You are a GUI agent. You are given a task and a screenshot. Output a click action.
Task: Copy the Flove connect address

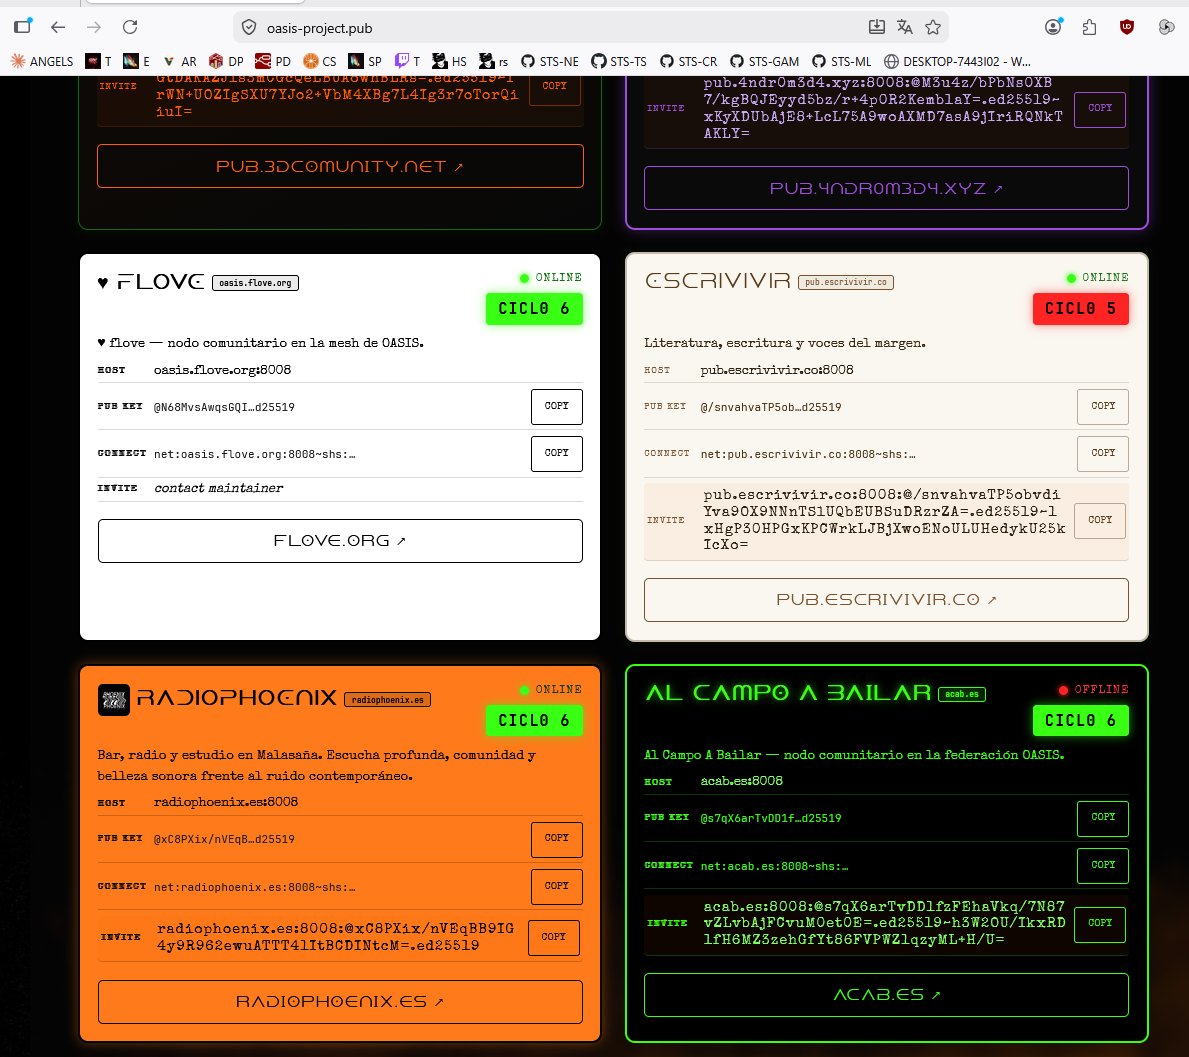click(557, 453)
